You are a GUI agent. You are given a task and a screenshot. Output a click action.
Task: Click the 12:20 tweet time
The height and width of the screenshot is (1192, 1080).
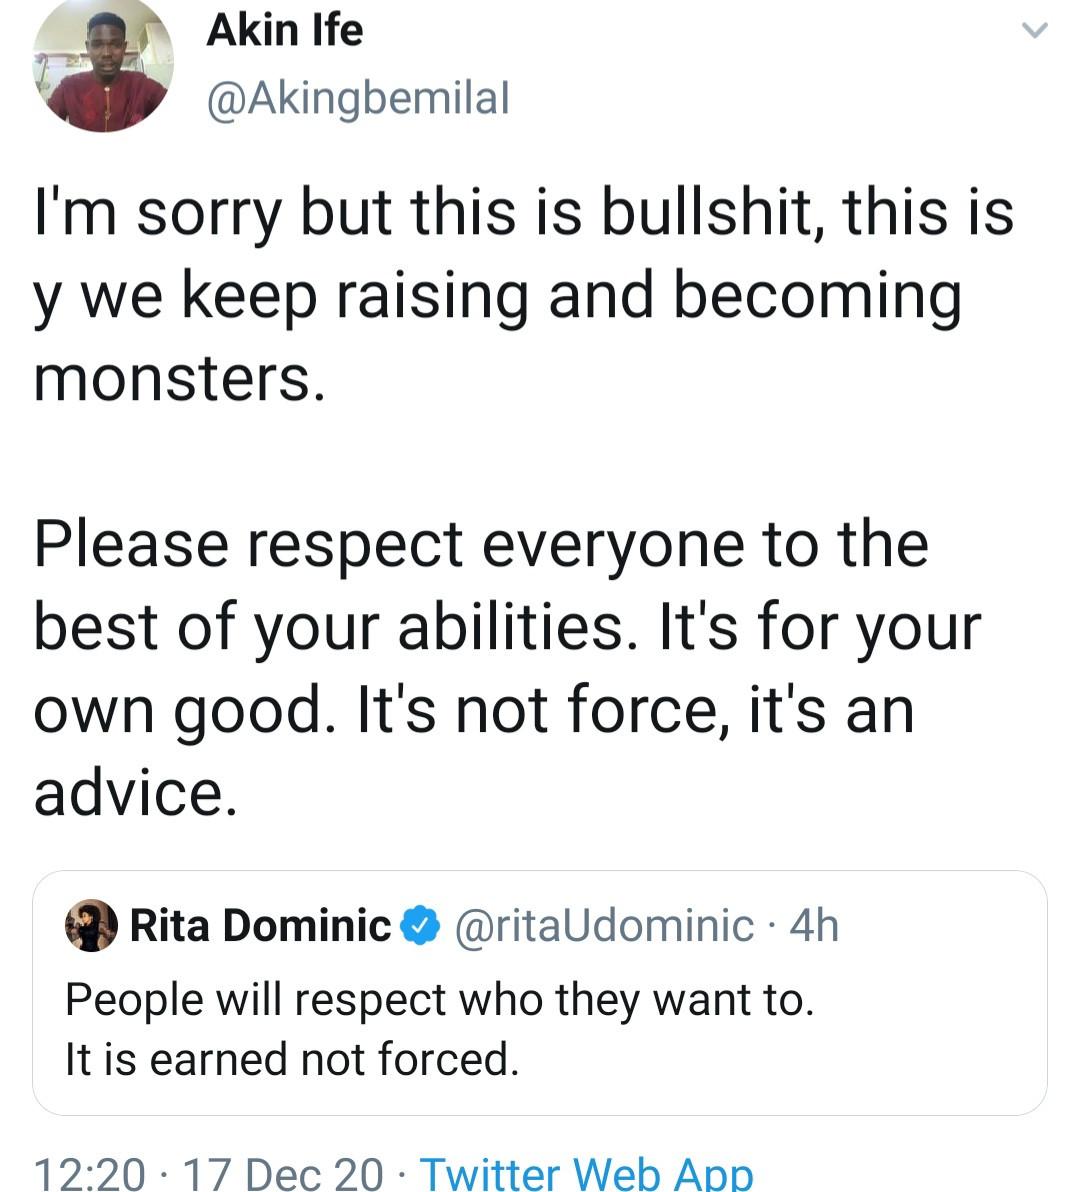89,1172
